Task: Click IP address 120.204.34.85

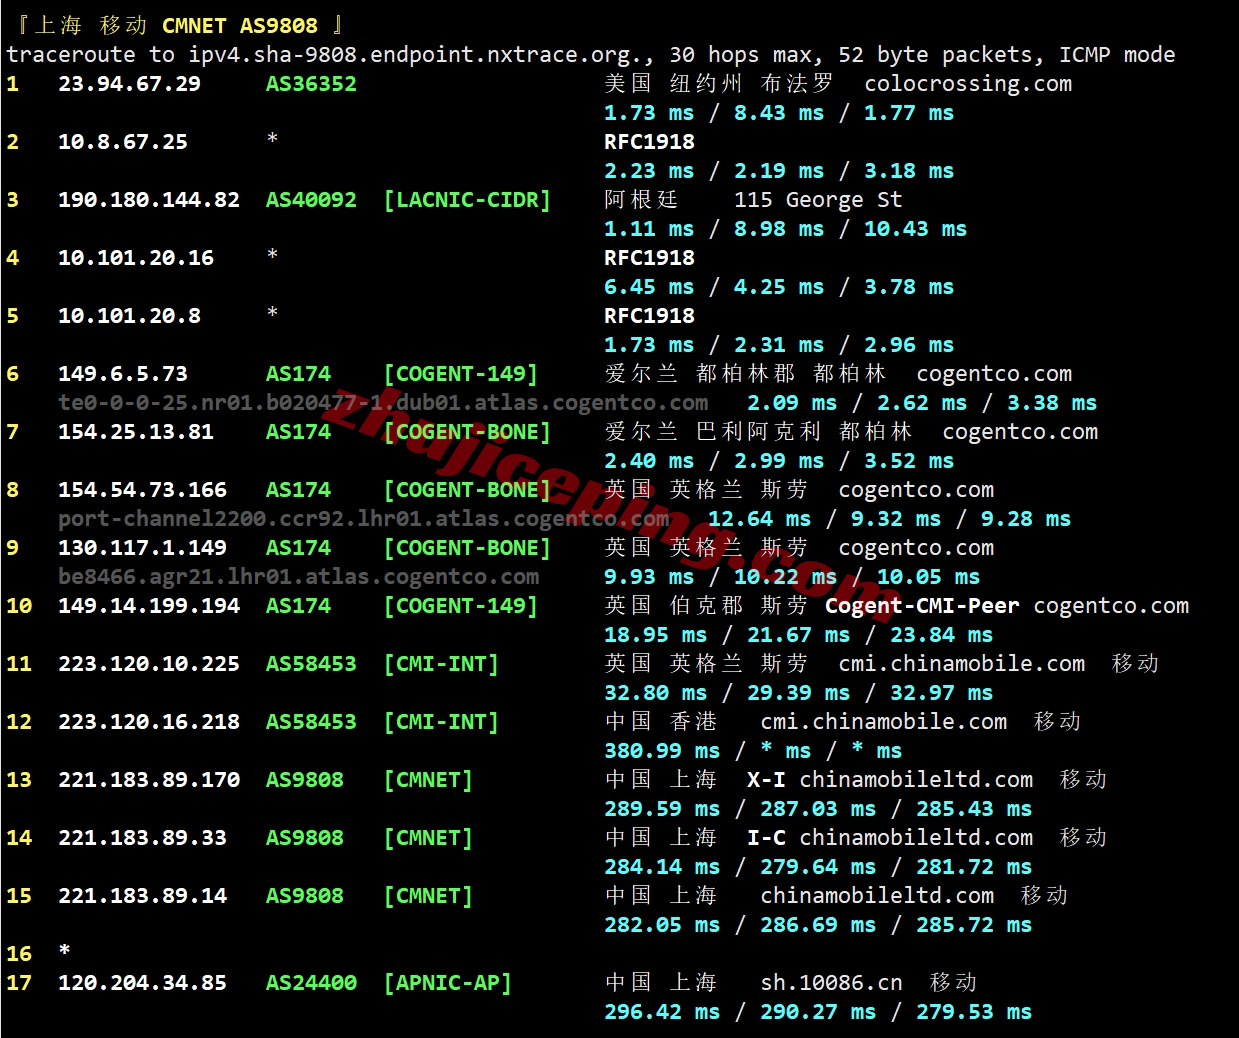Action: click(x=142, y=983)
